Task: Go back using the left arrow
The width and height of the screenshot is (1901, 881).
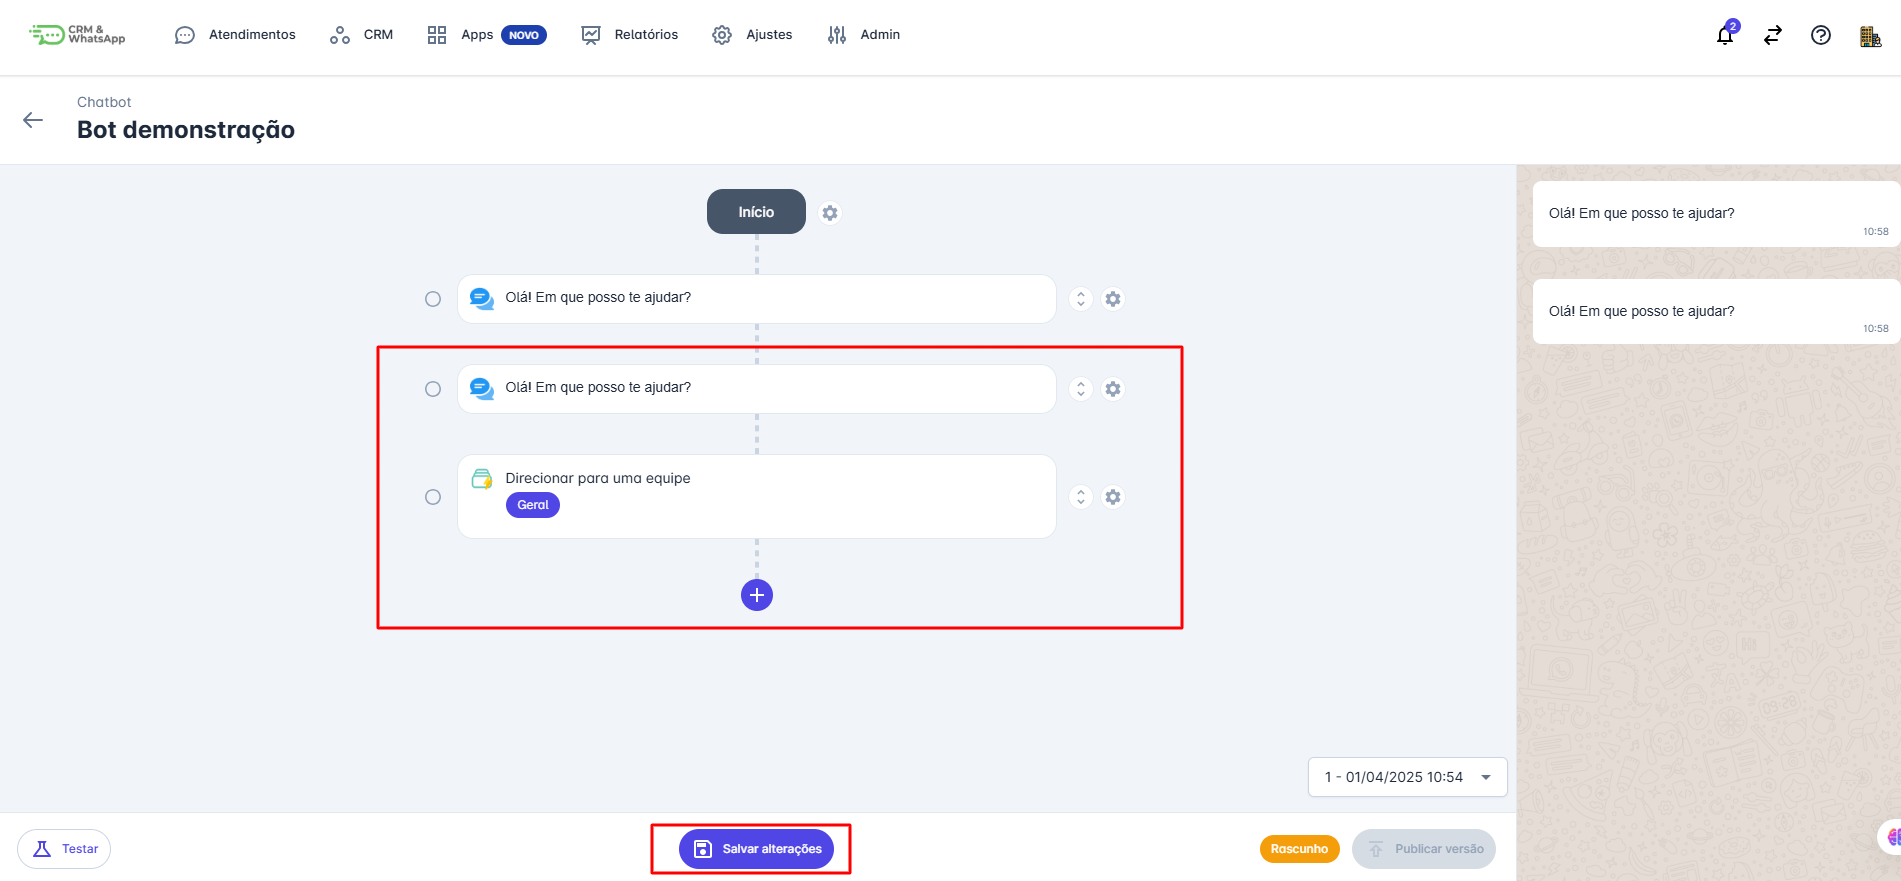Action: [33, 120]
